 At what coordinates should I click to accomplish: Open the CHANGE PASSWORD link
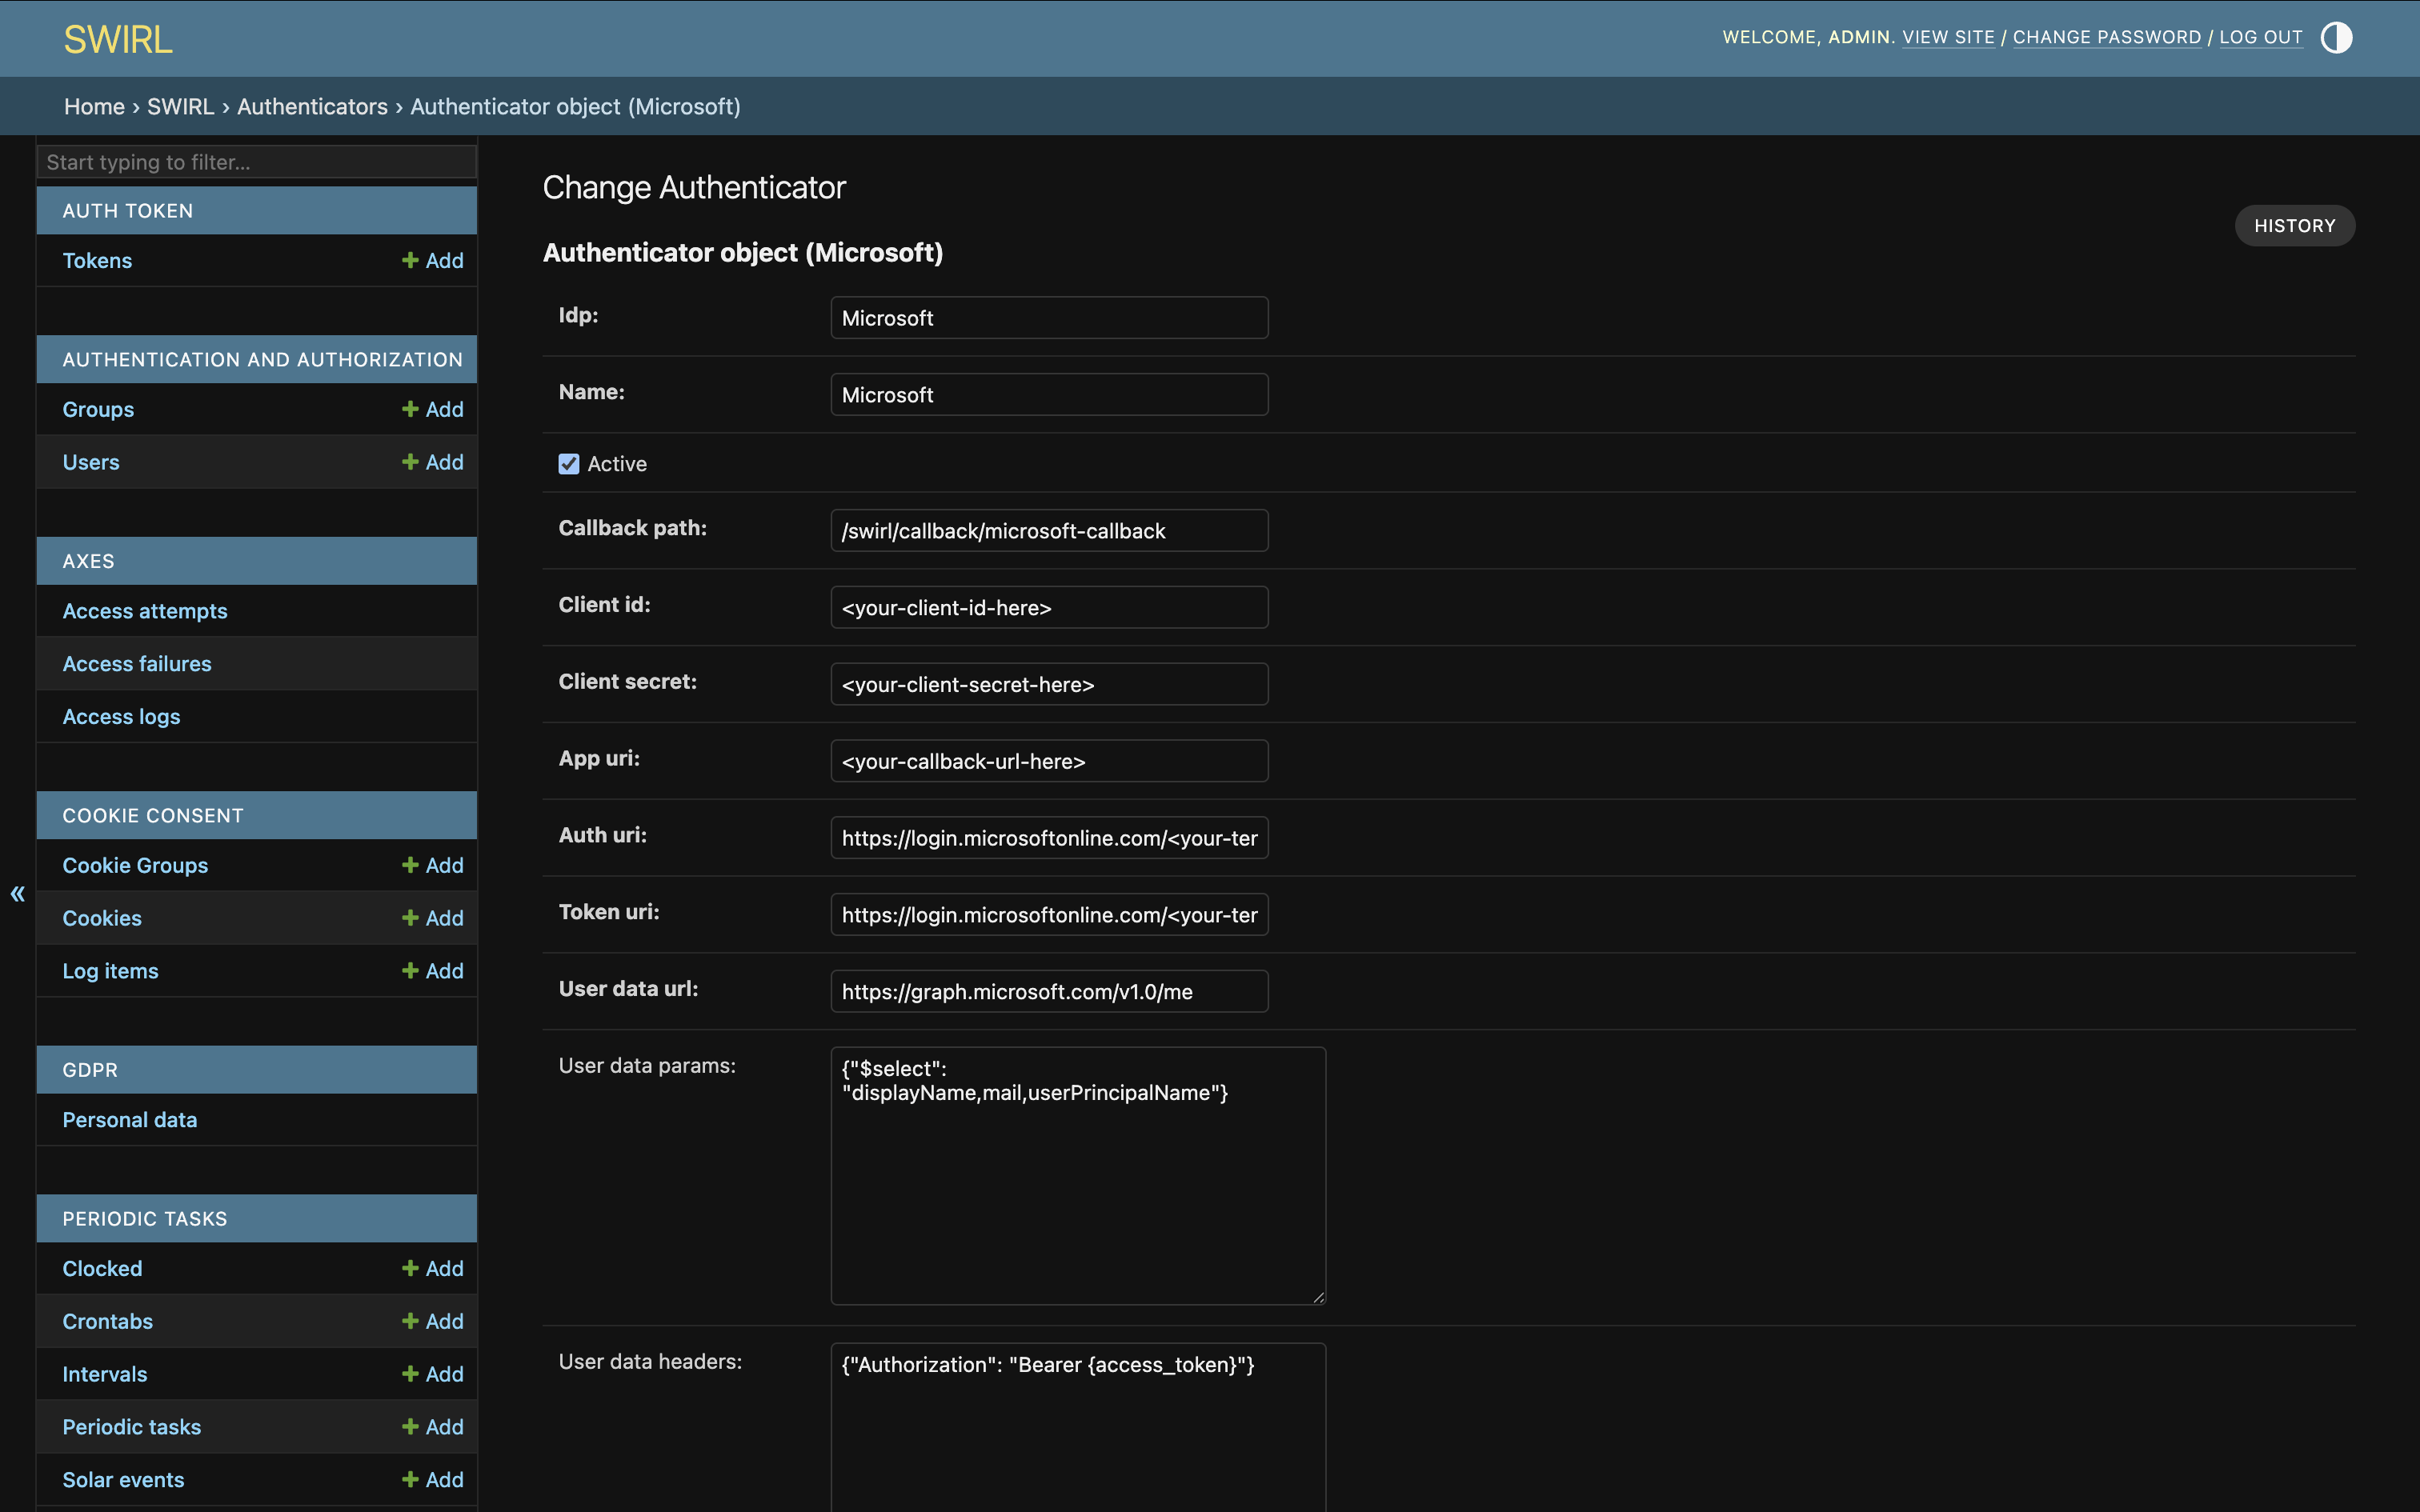point(2106,37)
